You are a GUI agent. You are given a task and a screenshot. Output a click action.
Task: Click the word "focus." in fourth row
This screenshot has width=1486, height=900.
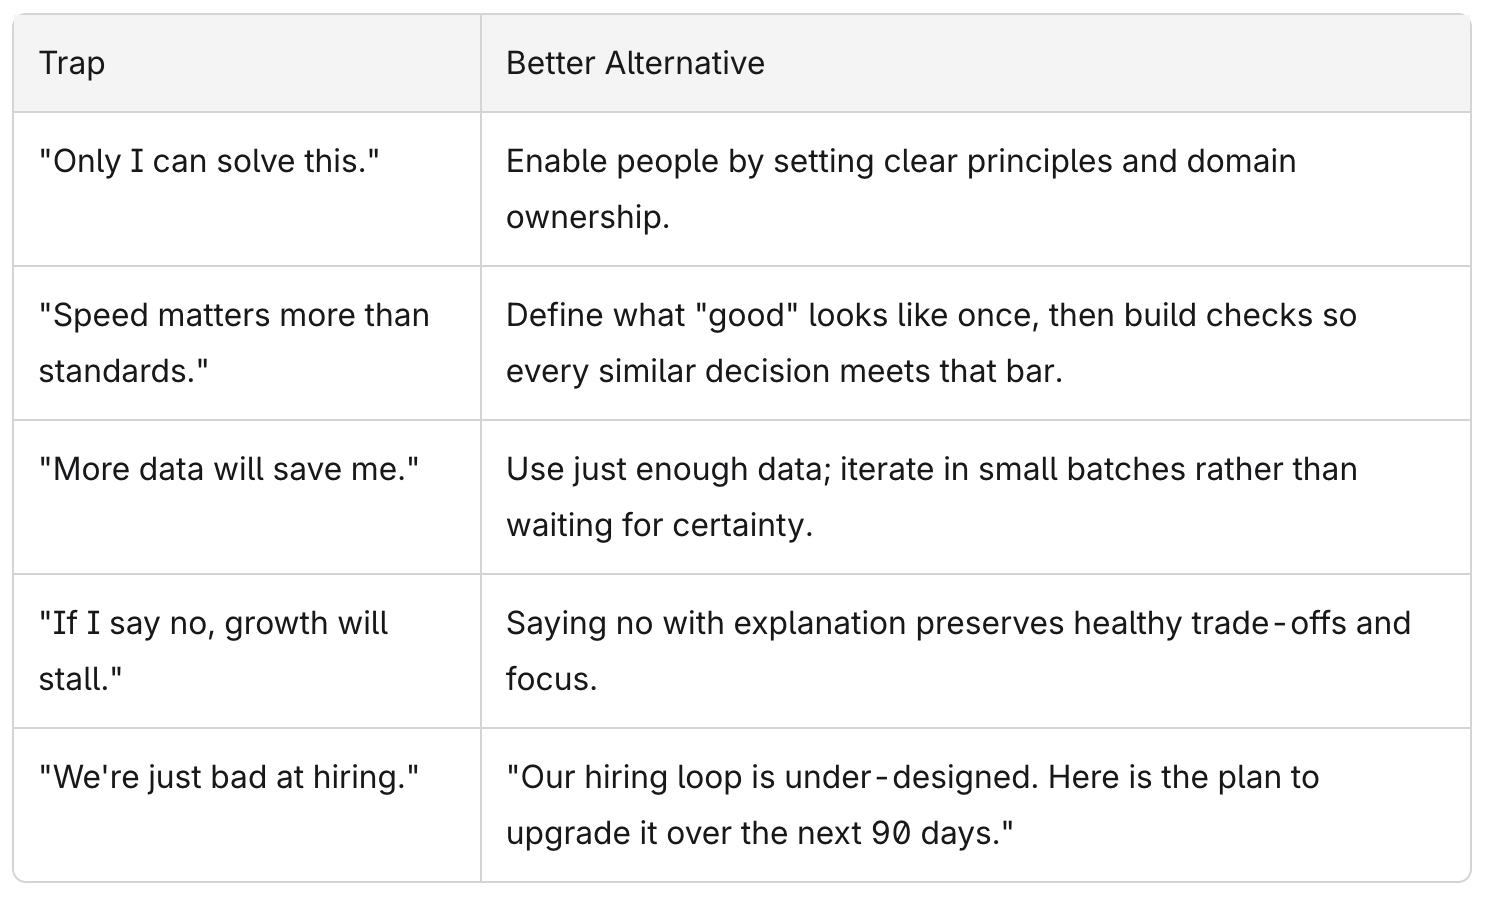pyautogui.click(x=551, y=680)
